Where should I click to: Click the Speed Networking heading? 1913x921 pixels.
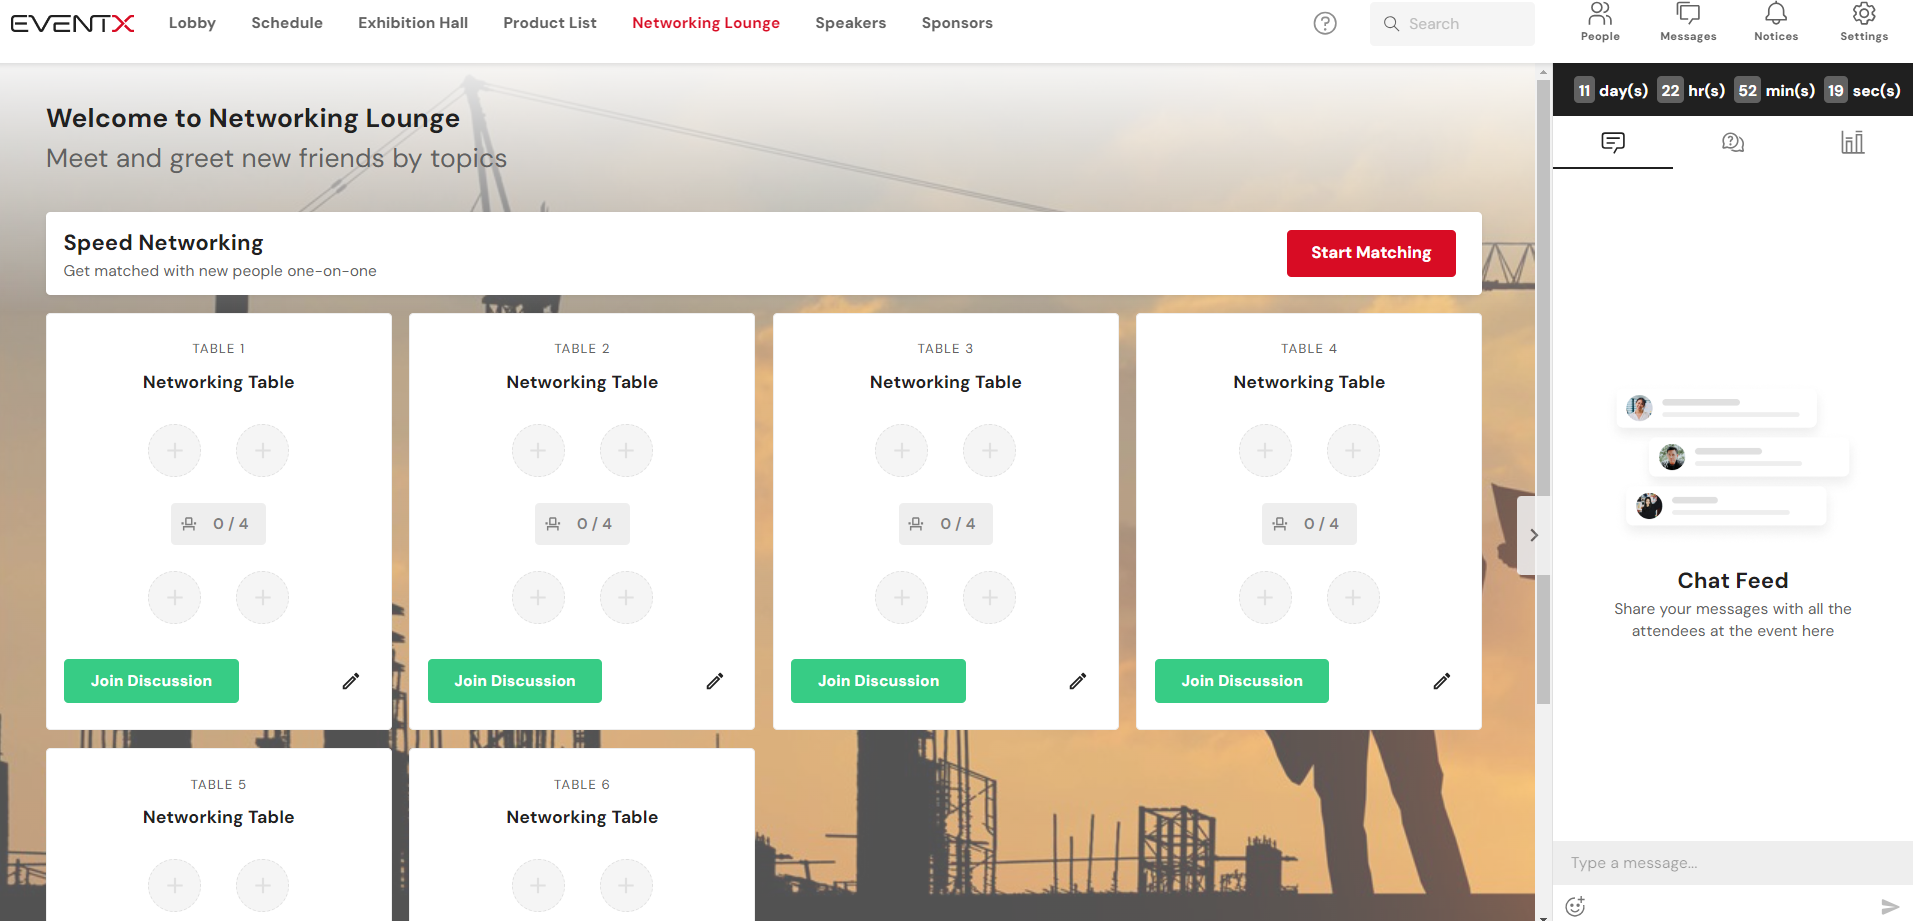point(163,243)
